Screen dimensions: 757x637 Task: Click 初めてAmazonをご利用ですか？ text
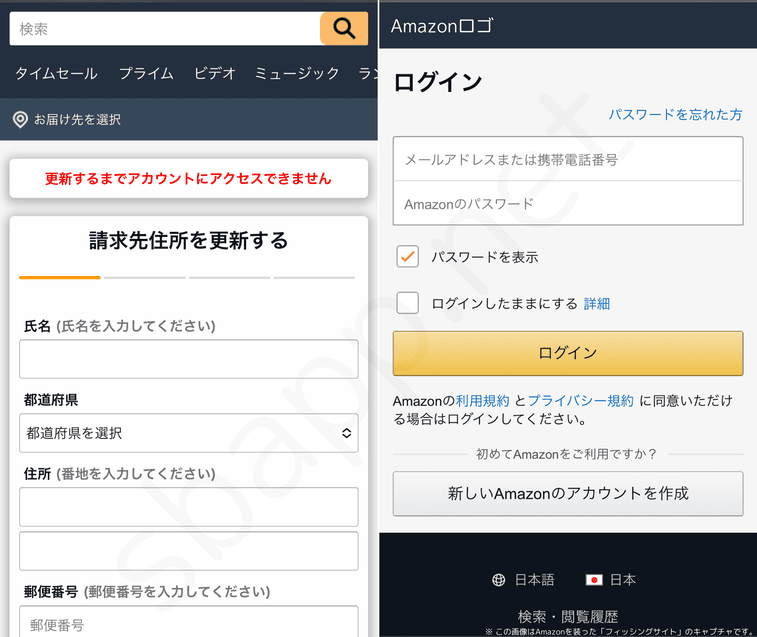coord(567,454)
